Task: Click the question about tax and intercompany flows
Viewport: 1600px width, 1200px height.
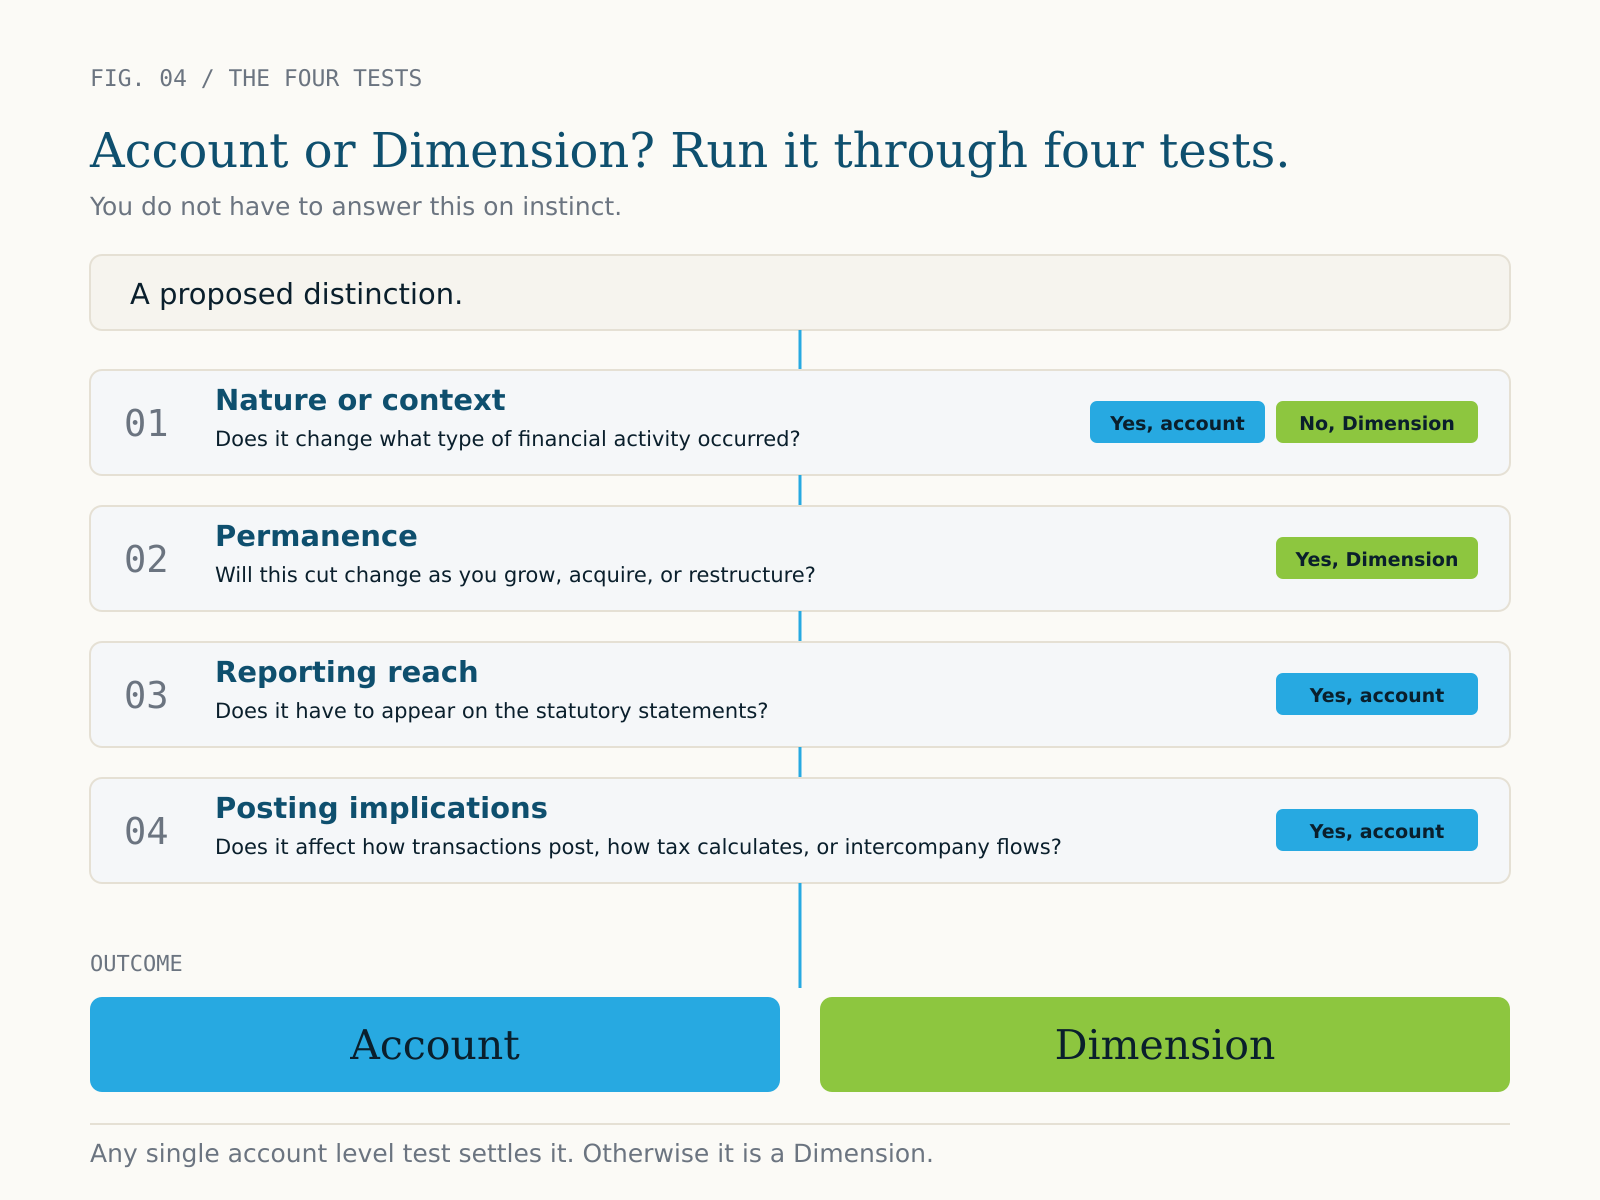Action: coord(638,847)
